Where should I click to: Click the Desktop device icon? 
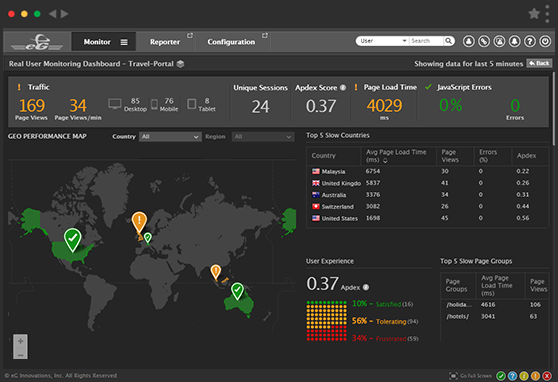[x=115, y=104]
